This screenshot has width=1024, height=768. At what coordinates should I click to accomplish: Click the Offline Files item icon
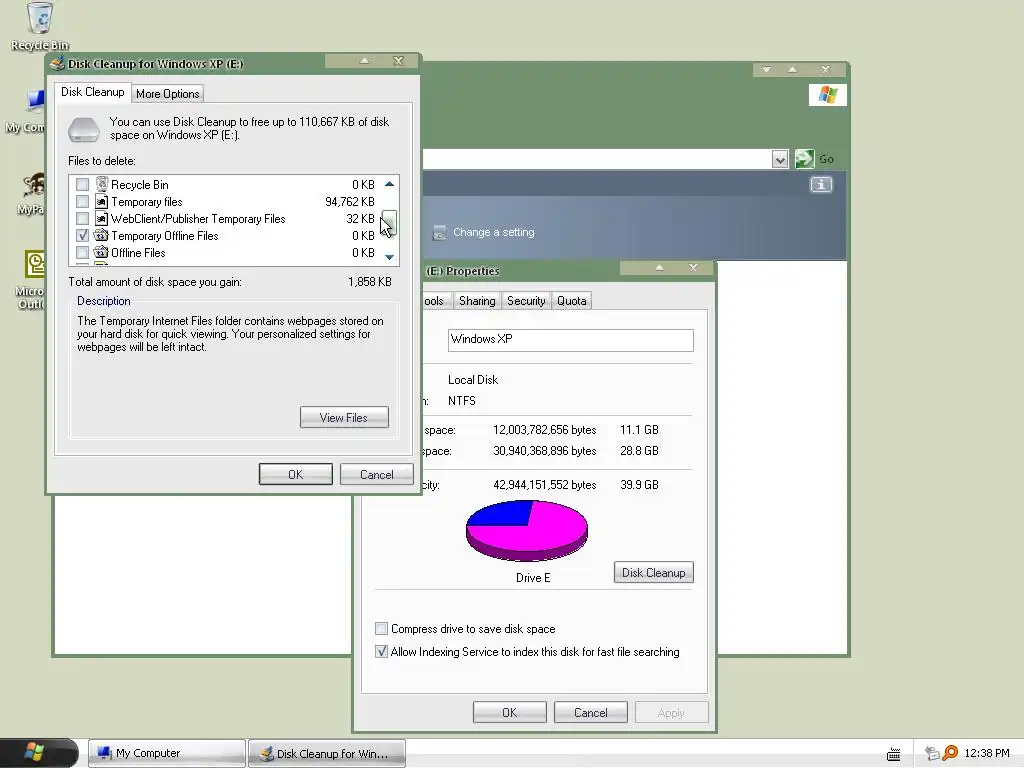[x=101, y=252]
